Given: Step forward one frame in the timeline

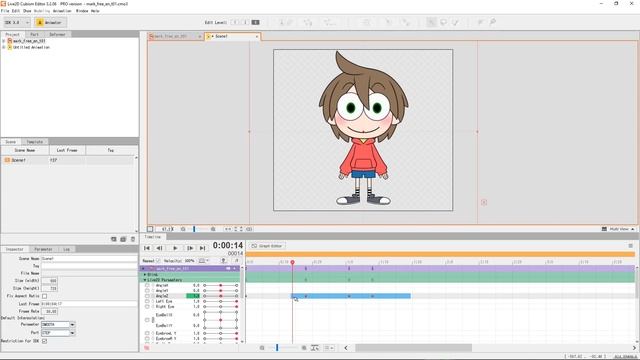Looking at the screenshot, I should pyautogui.click(x=190, y=248).
